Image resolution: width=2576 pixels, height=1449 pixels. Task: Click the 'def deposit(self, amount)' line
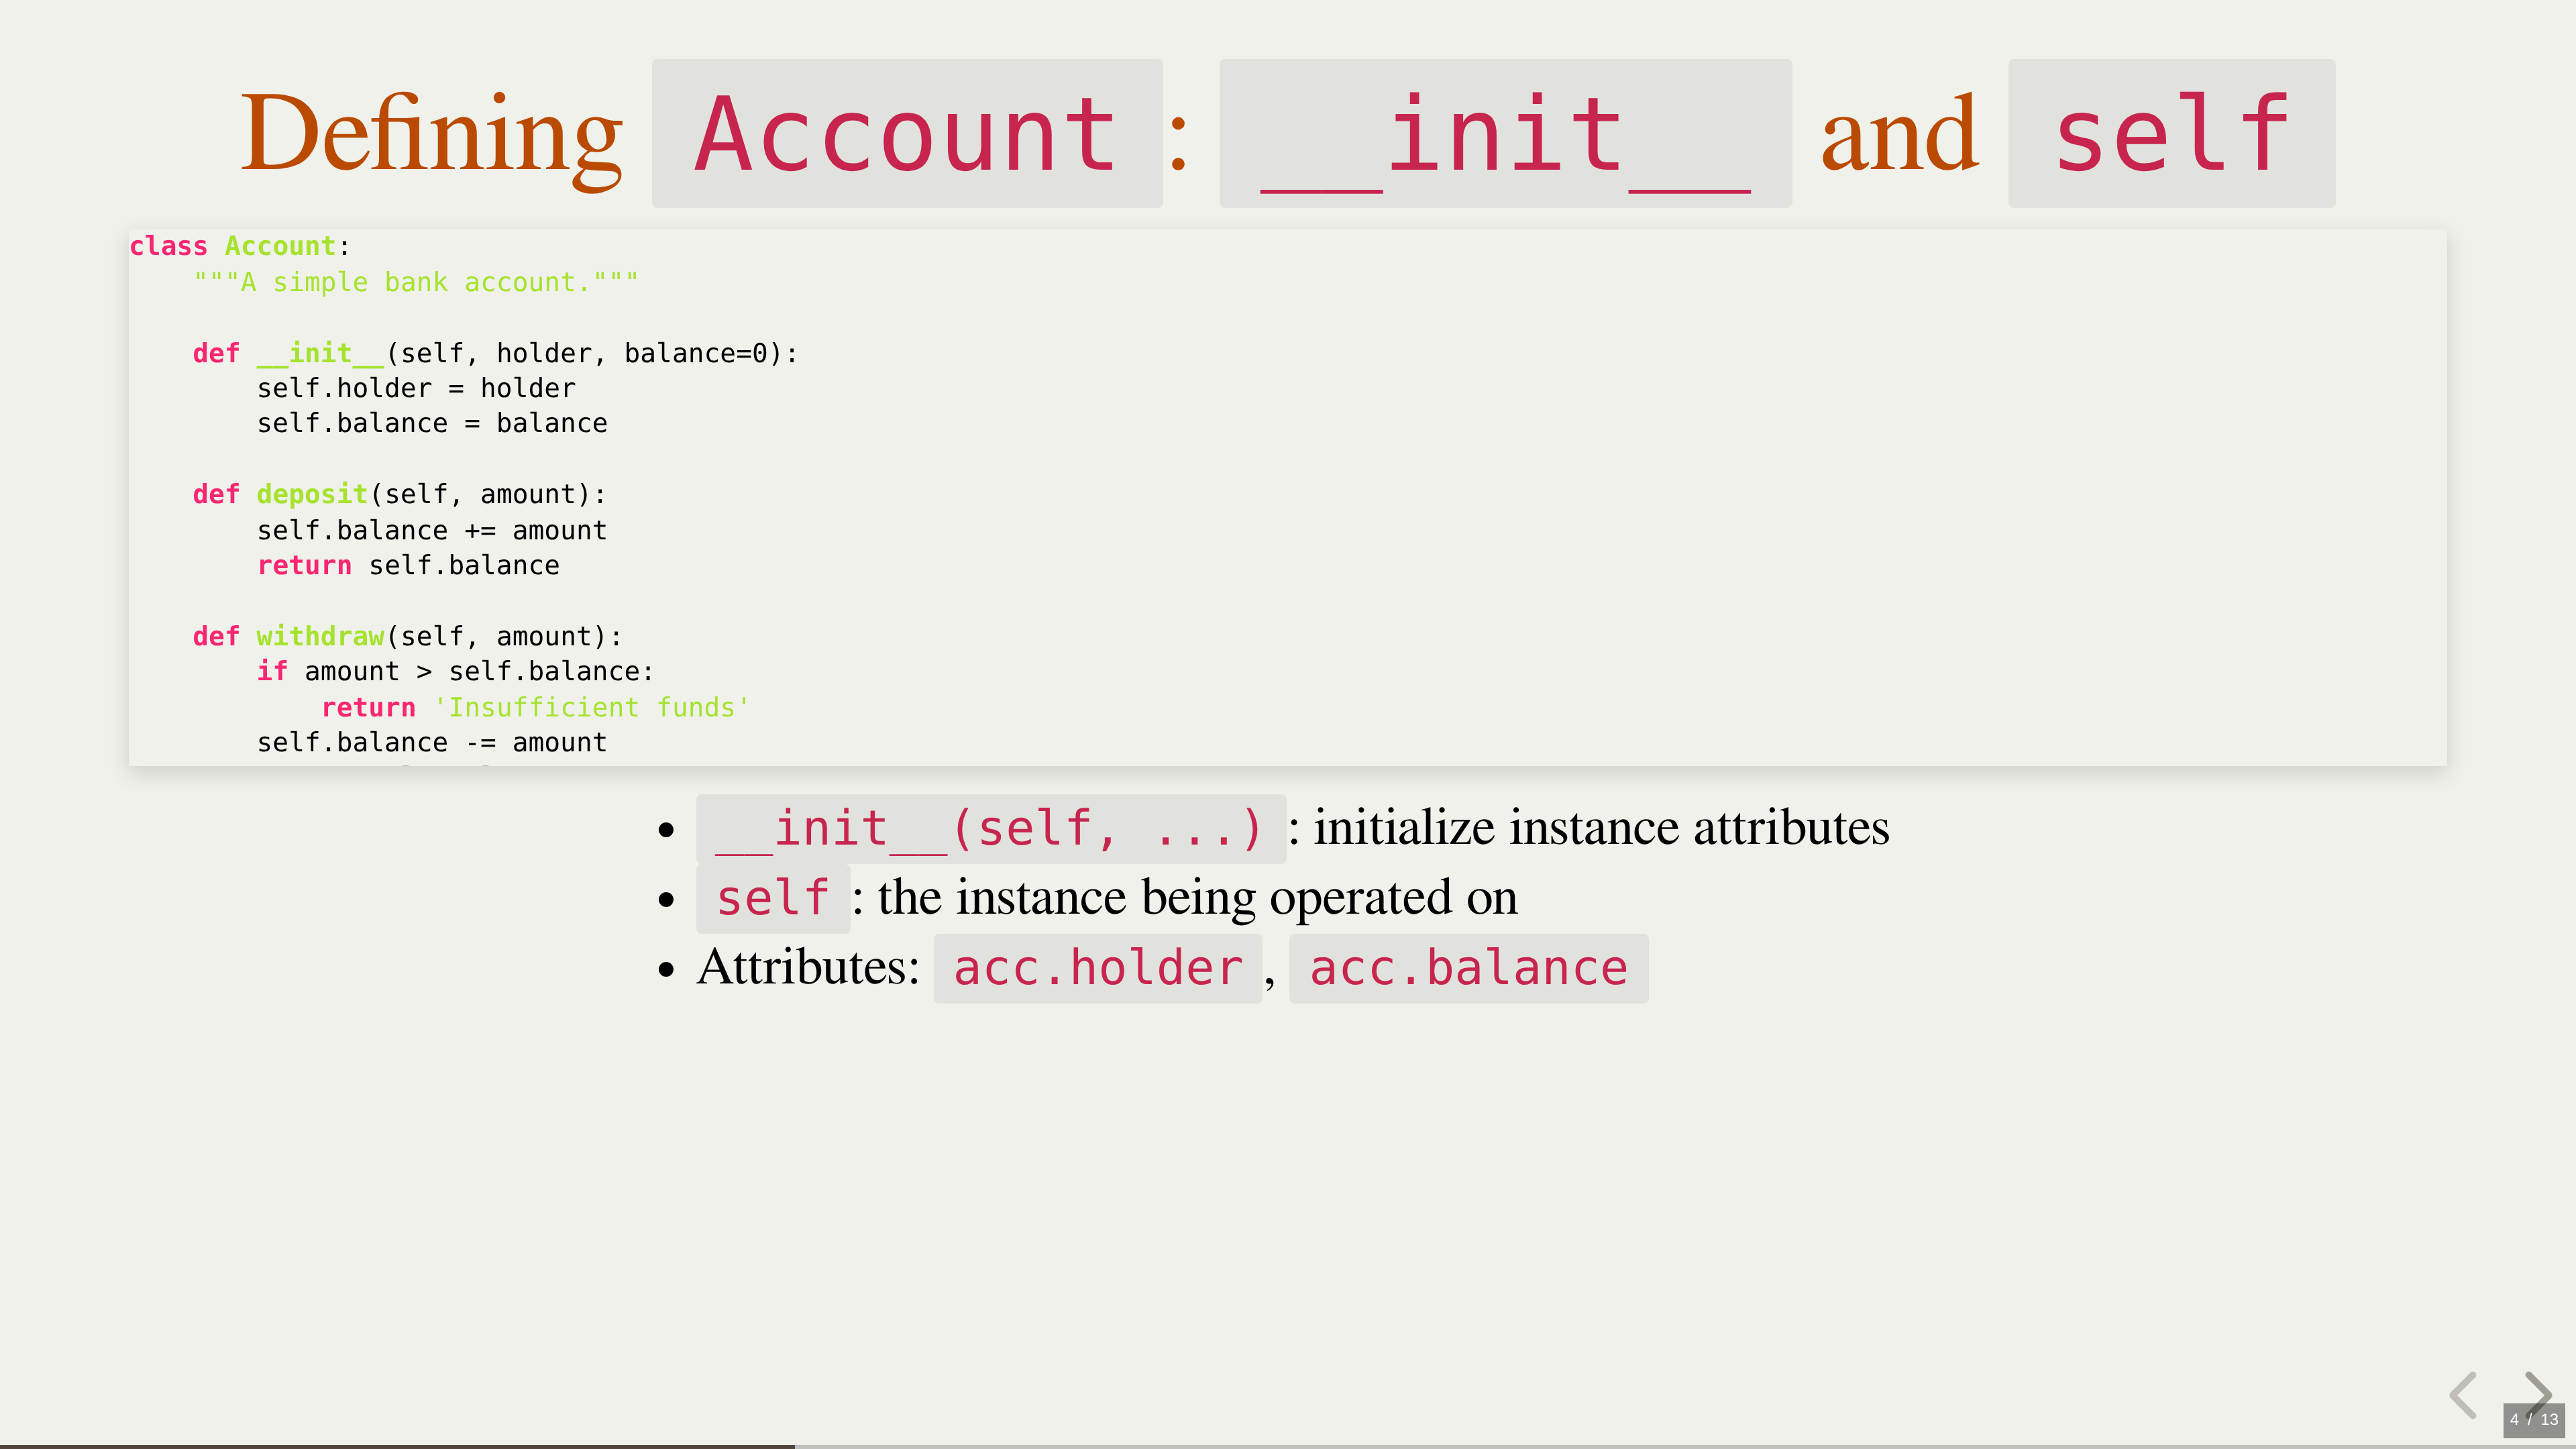pyautogui.click(x=398, y=494)
